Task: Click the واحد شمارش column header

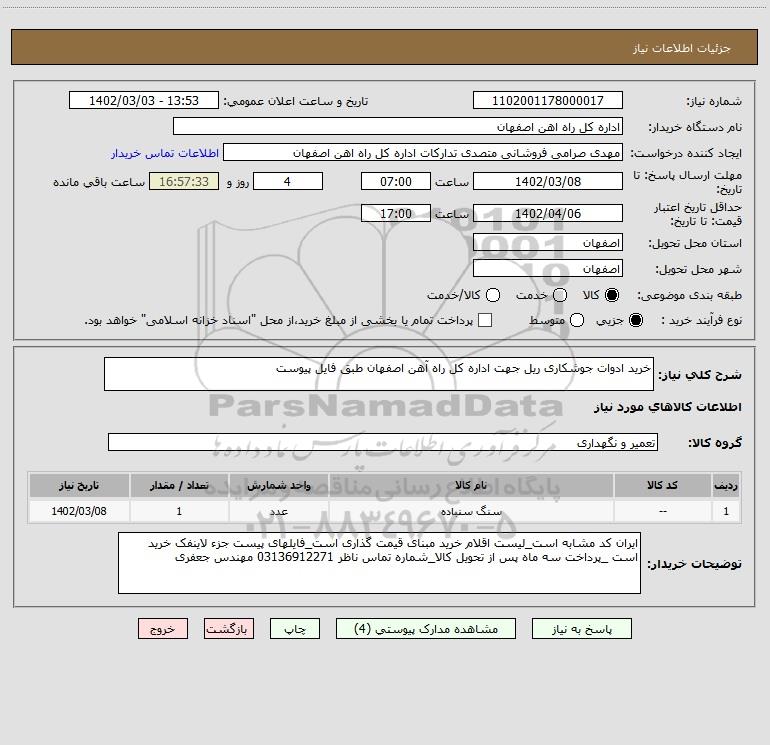Action: (278, 485)
